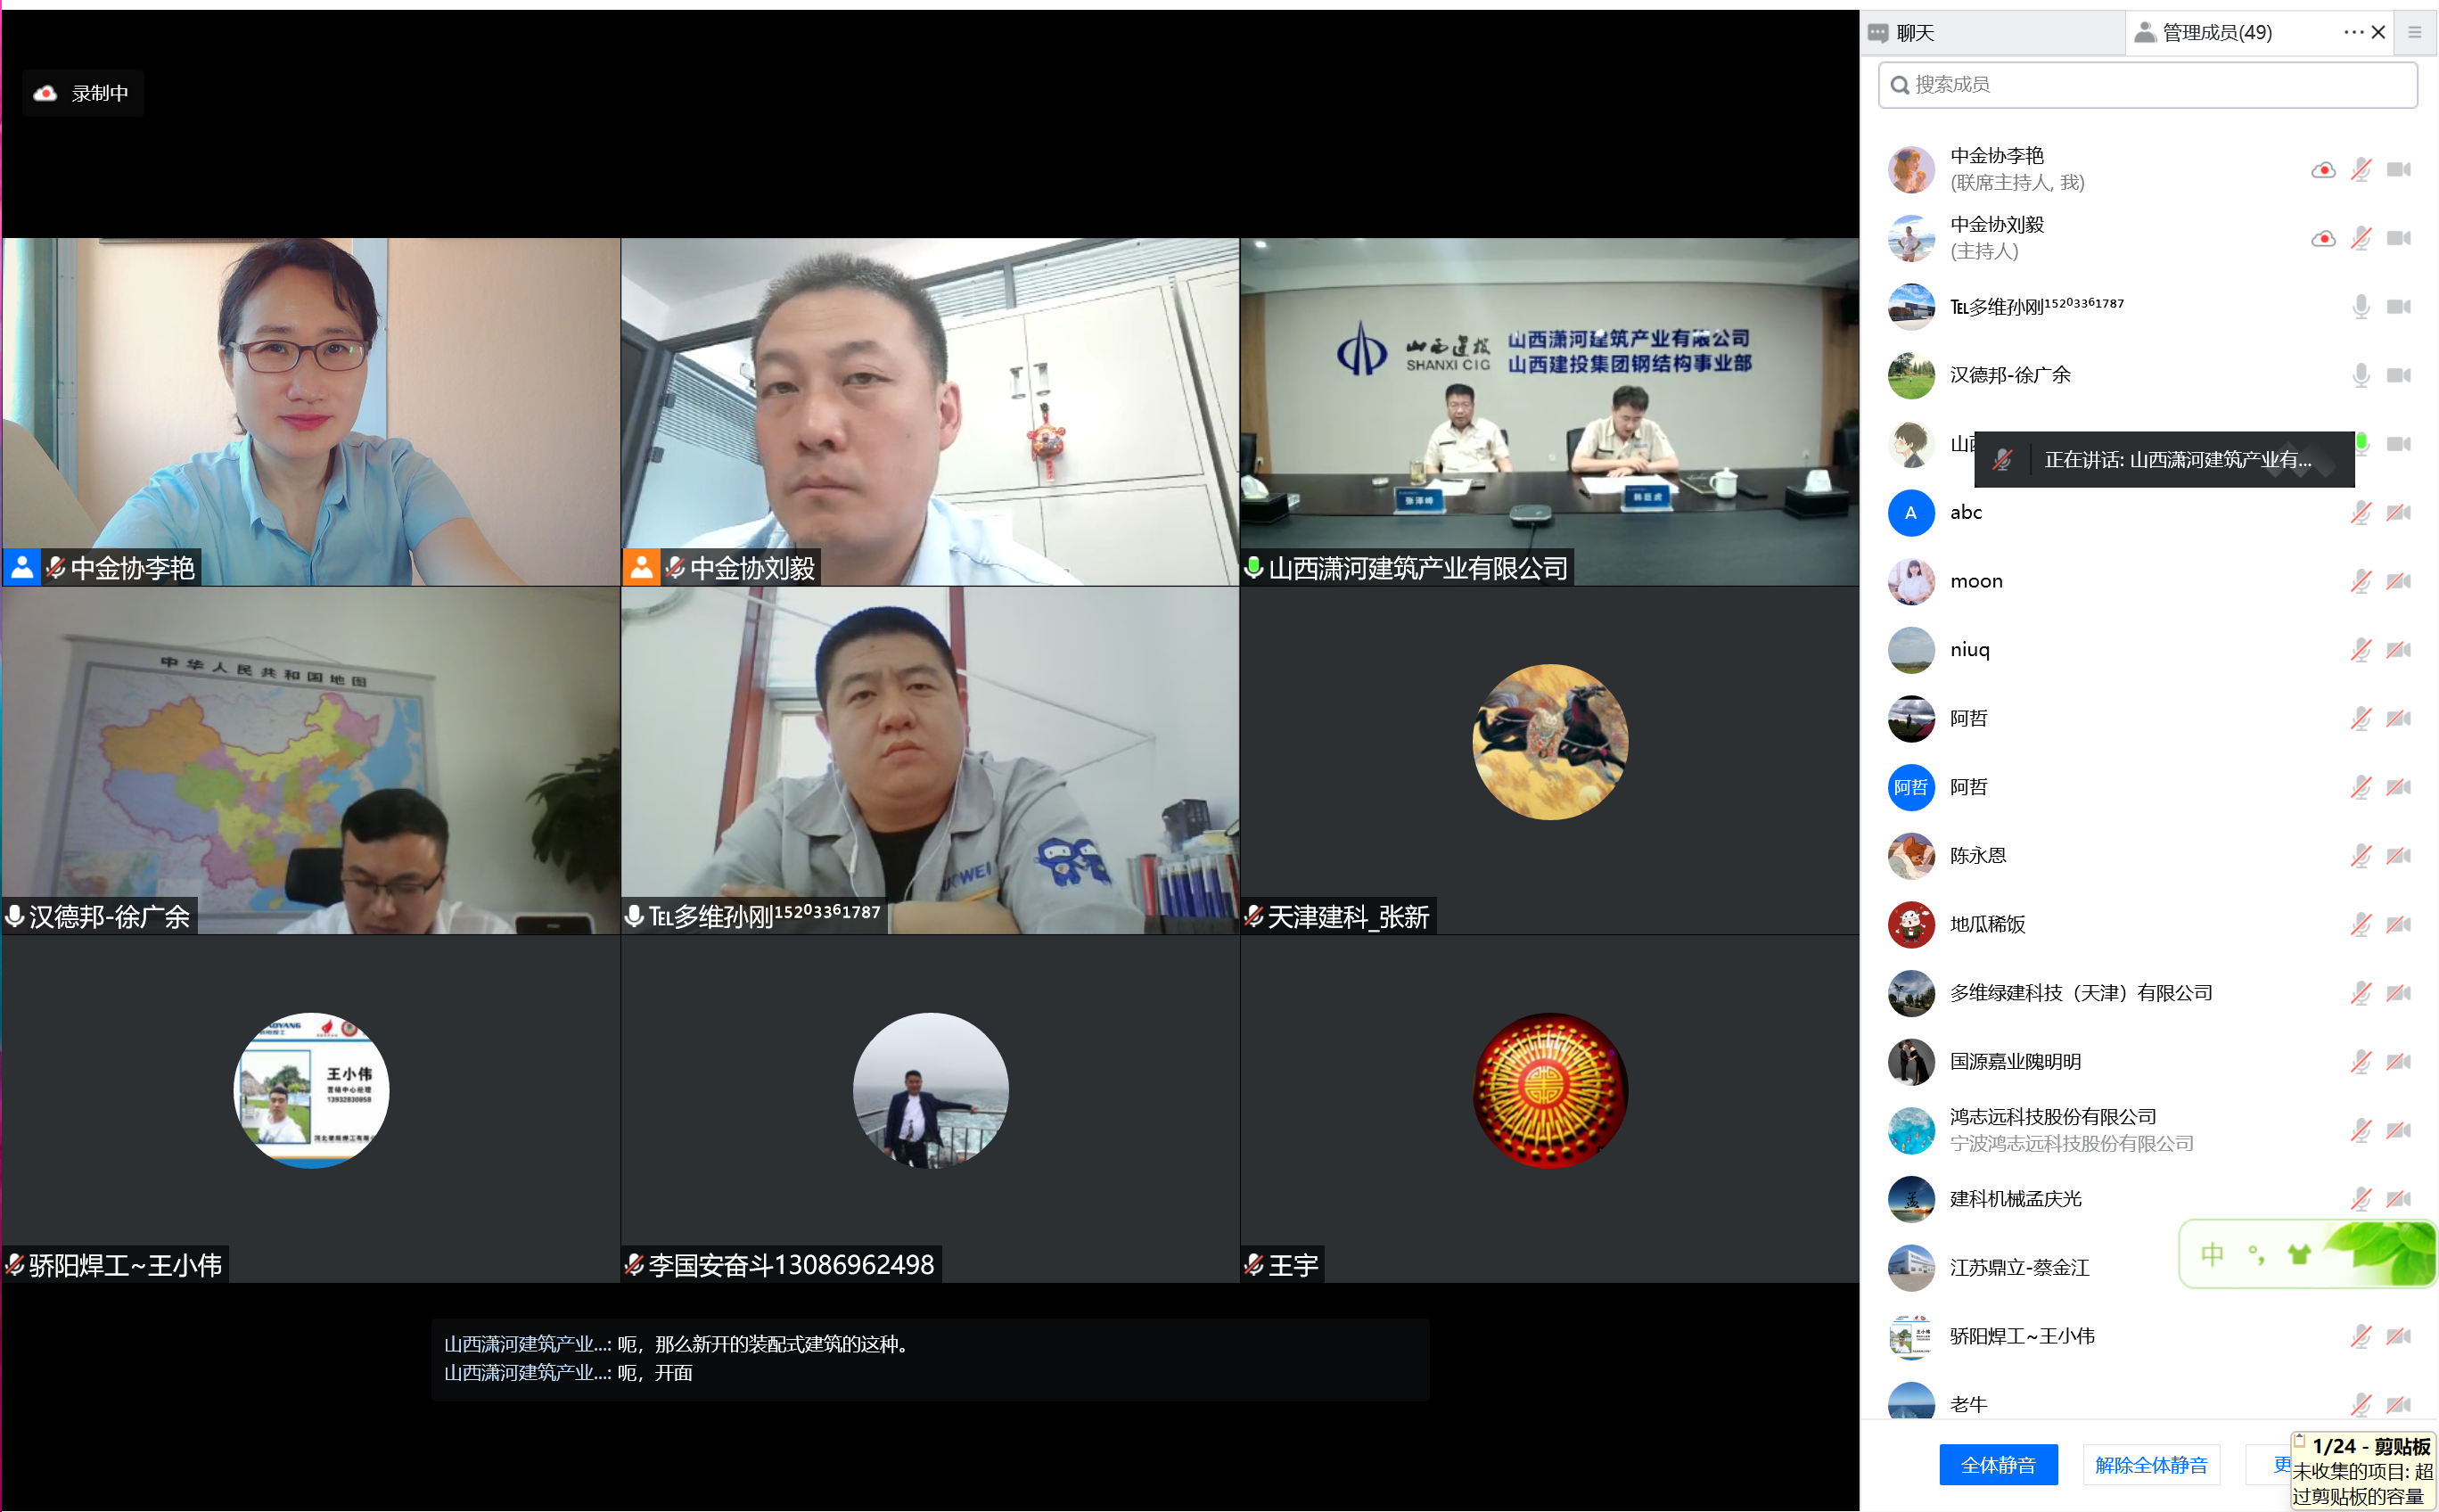Screen dimensions: 2439x1512
Task: Click the 骄阳焊工~王小伟 avatar tile
Action: pos(311,1109)
